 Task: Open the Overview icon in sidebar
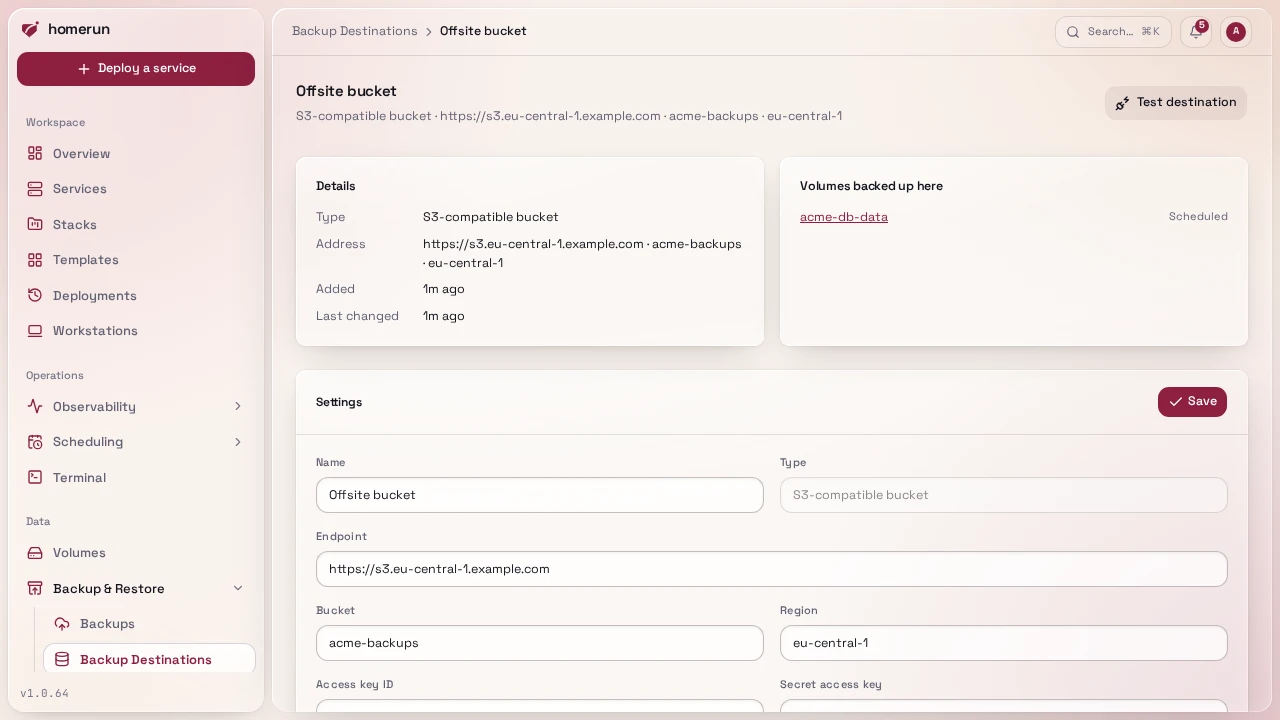pos(35,153)
